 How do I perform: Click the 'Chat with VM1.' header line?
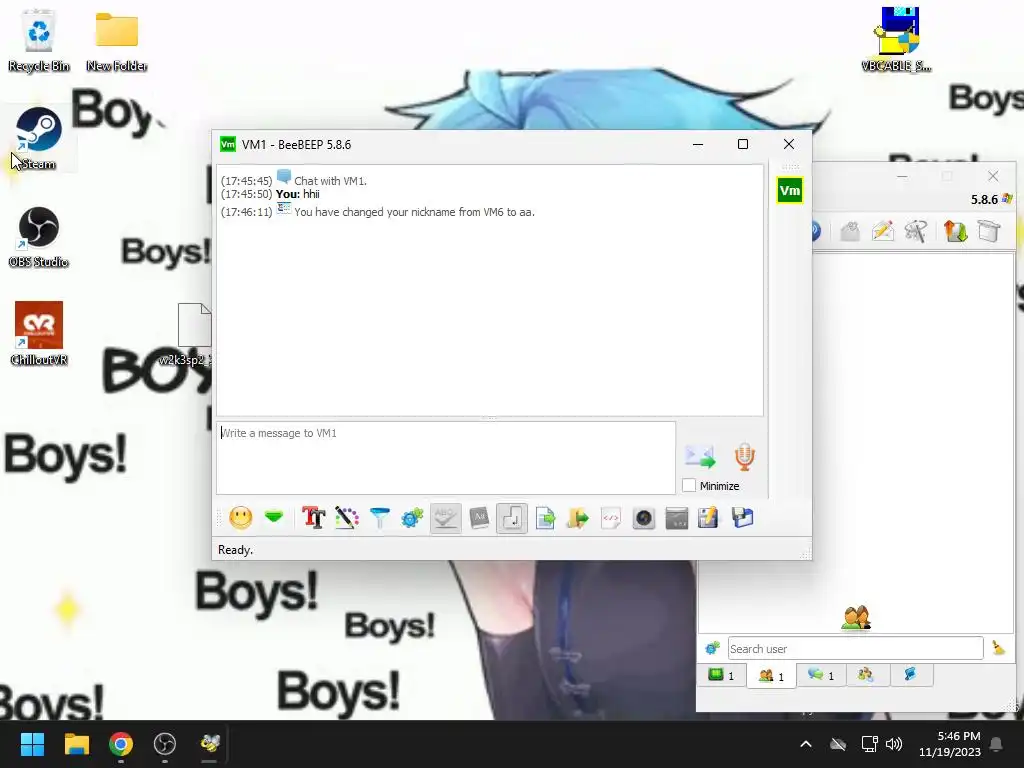(x=330, y=181)
